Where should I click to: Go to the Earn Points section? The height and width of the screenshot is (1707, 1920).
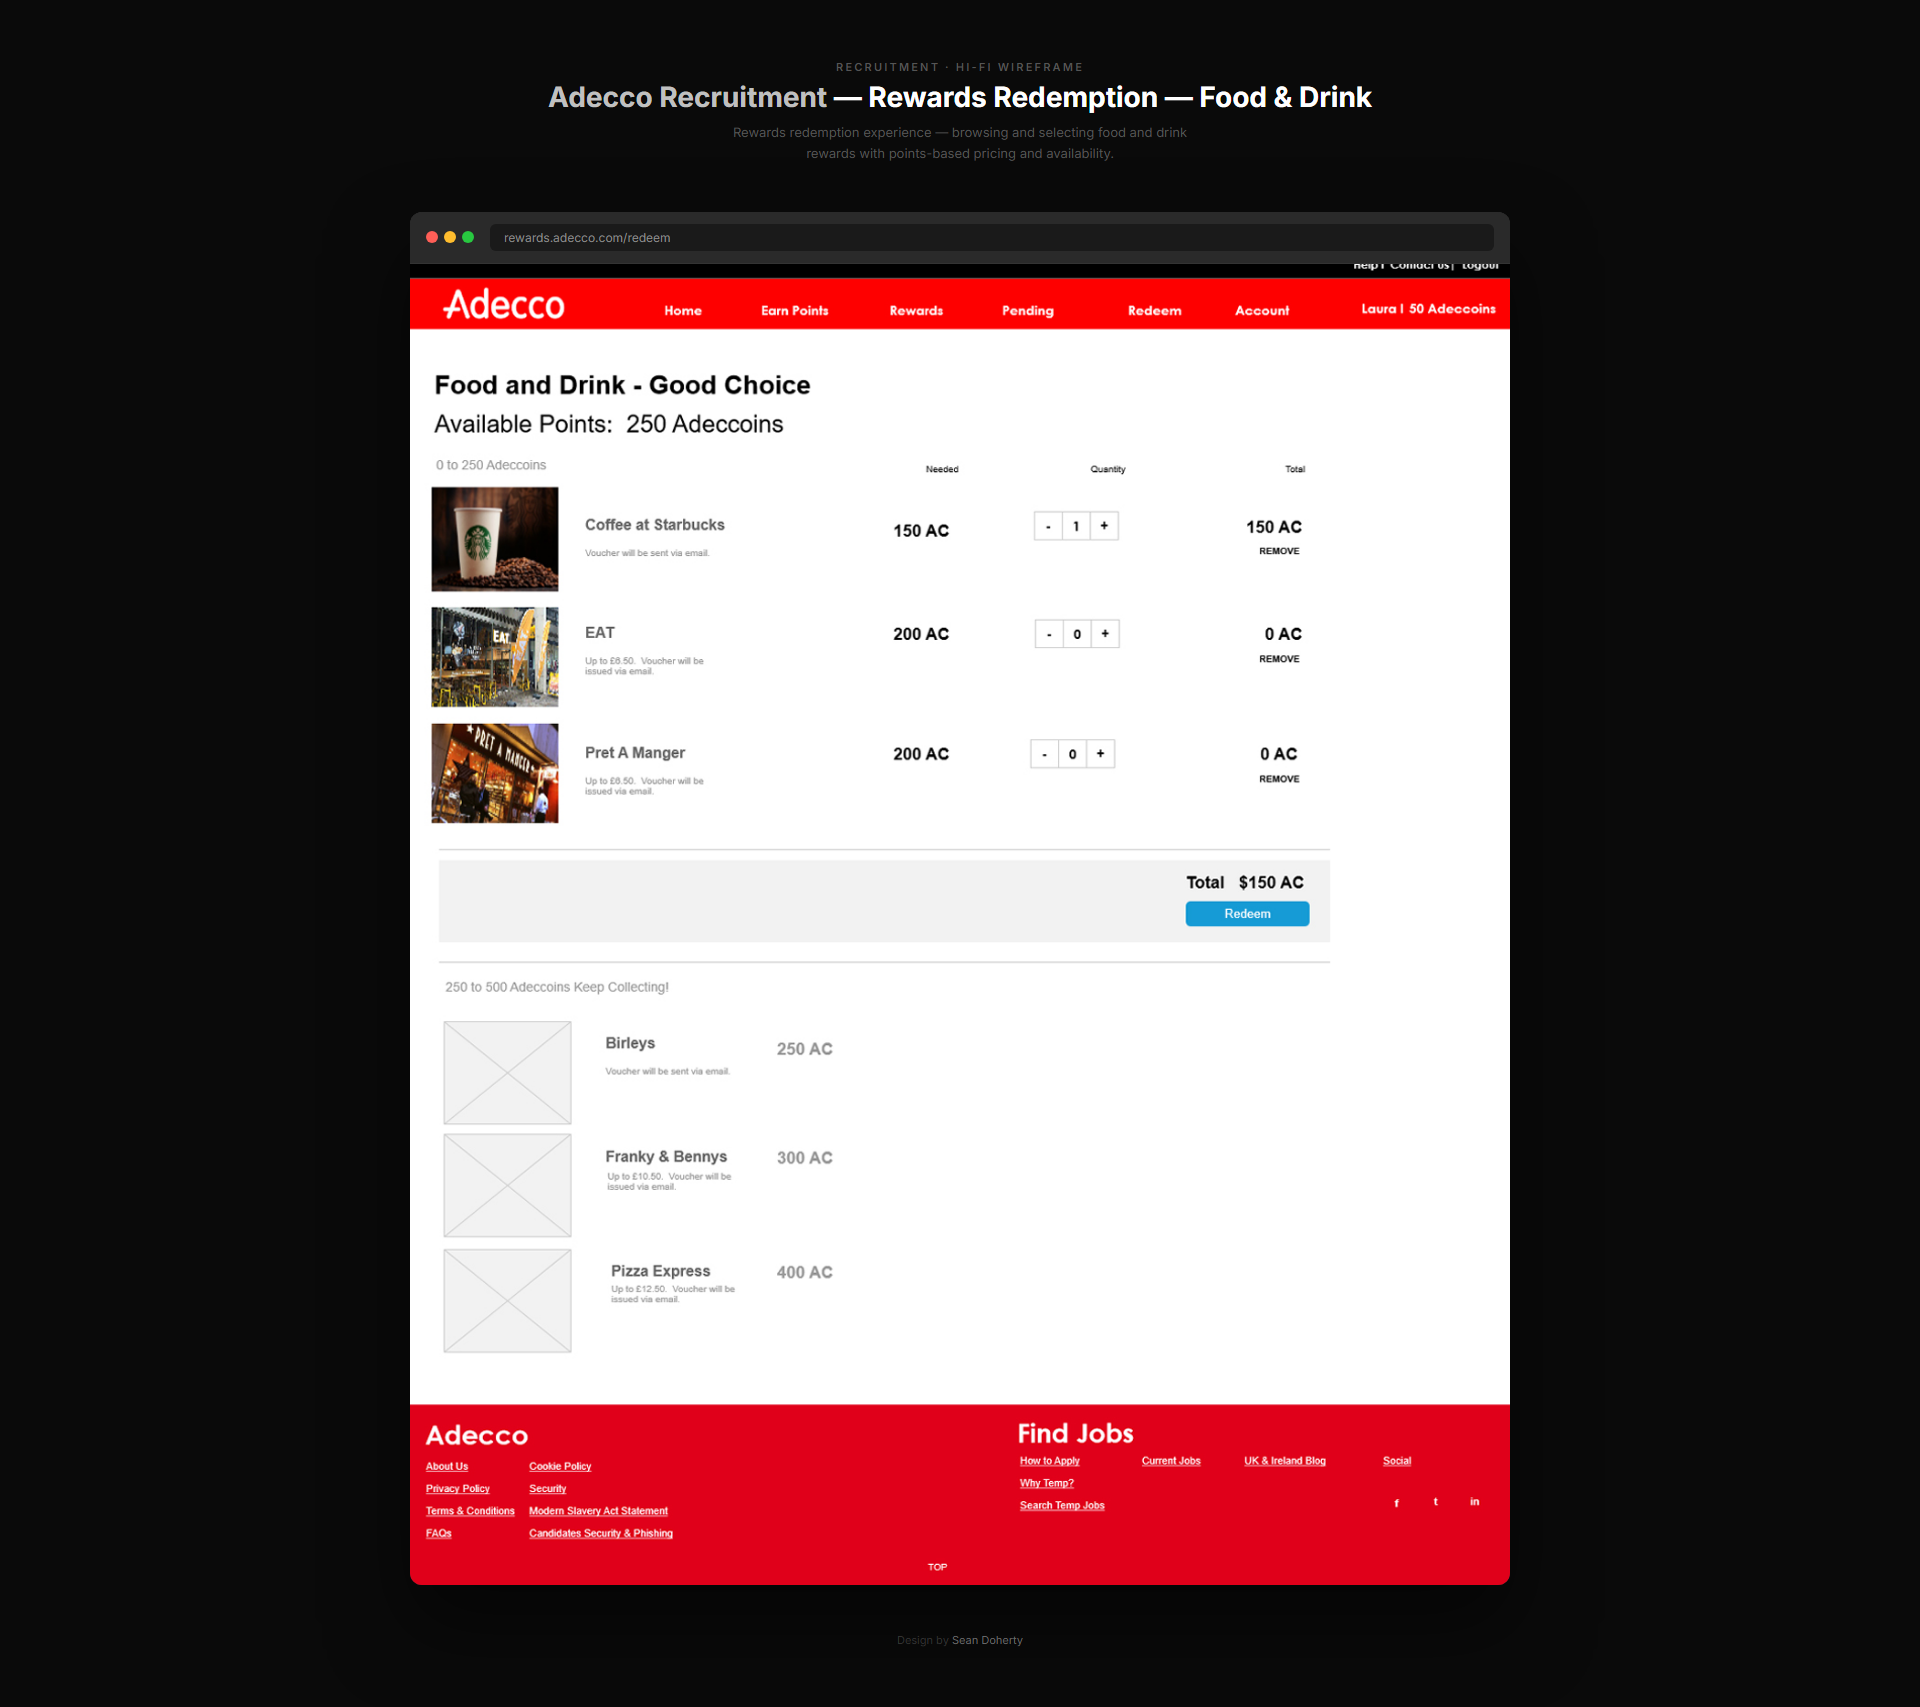click(x=794, y=311)
